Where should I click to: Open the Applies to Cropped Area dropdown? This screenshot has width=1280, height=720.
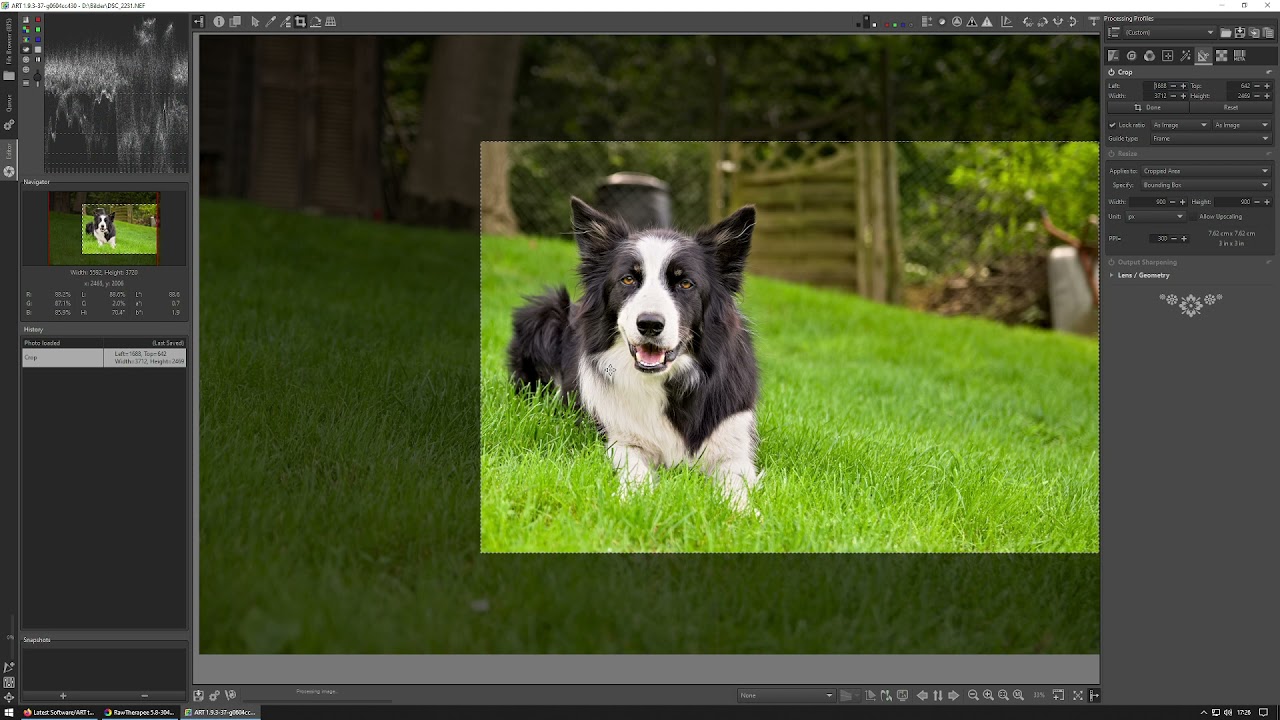click(1205, 171)
